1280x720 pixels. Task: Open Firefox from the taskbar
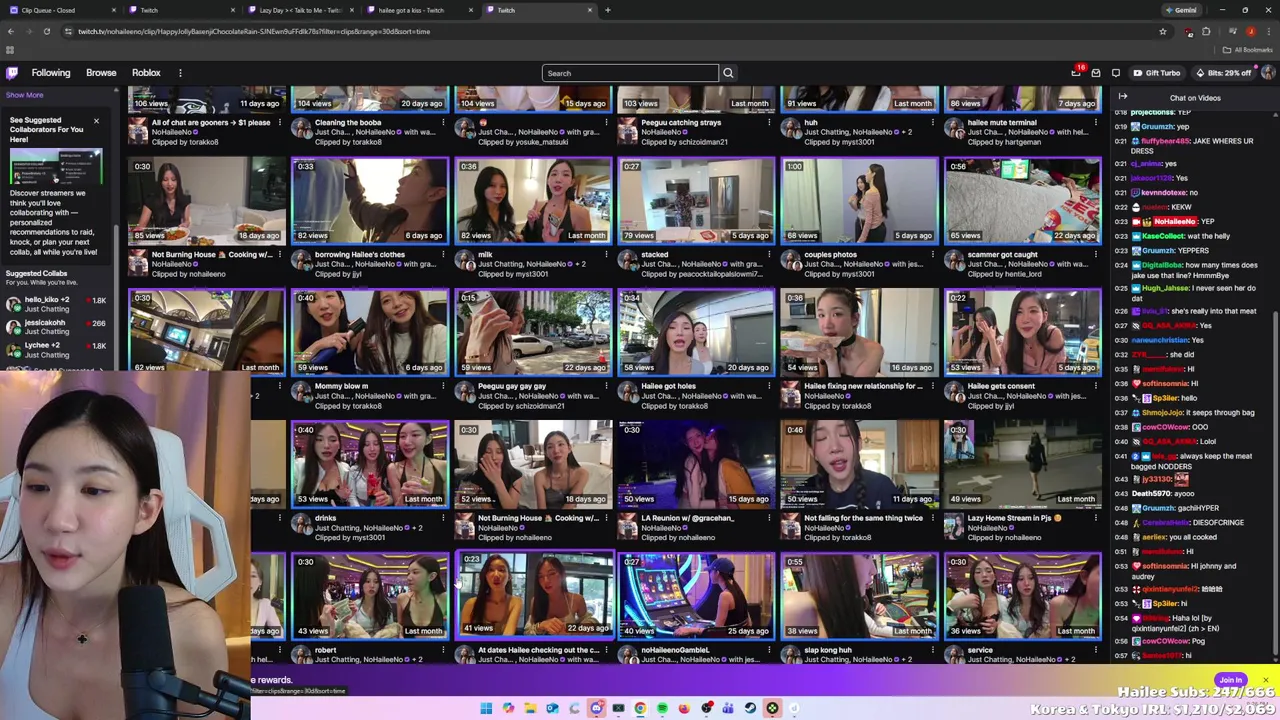[x=684, y=709]
